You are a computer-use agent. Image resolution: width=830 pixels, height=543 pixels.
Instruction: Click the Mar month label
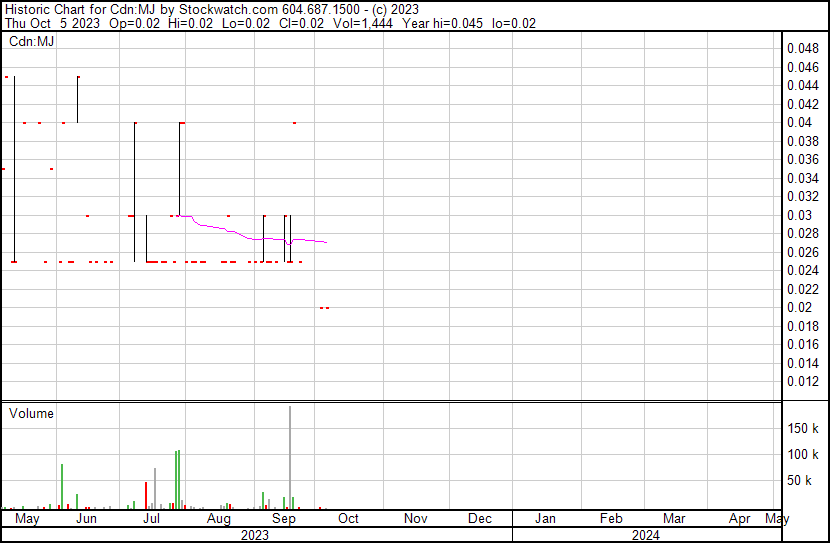pyautogui.click(x=674, y=519)
